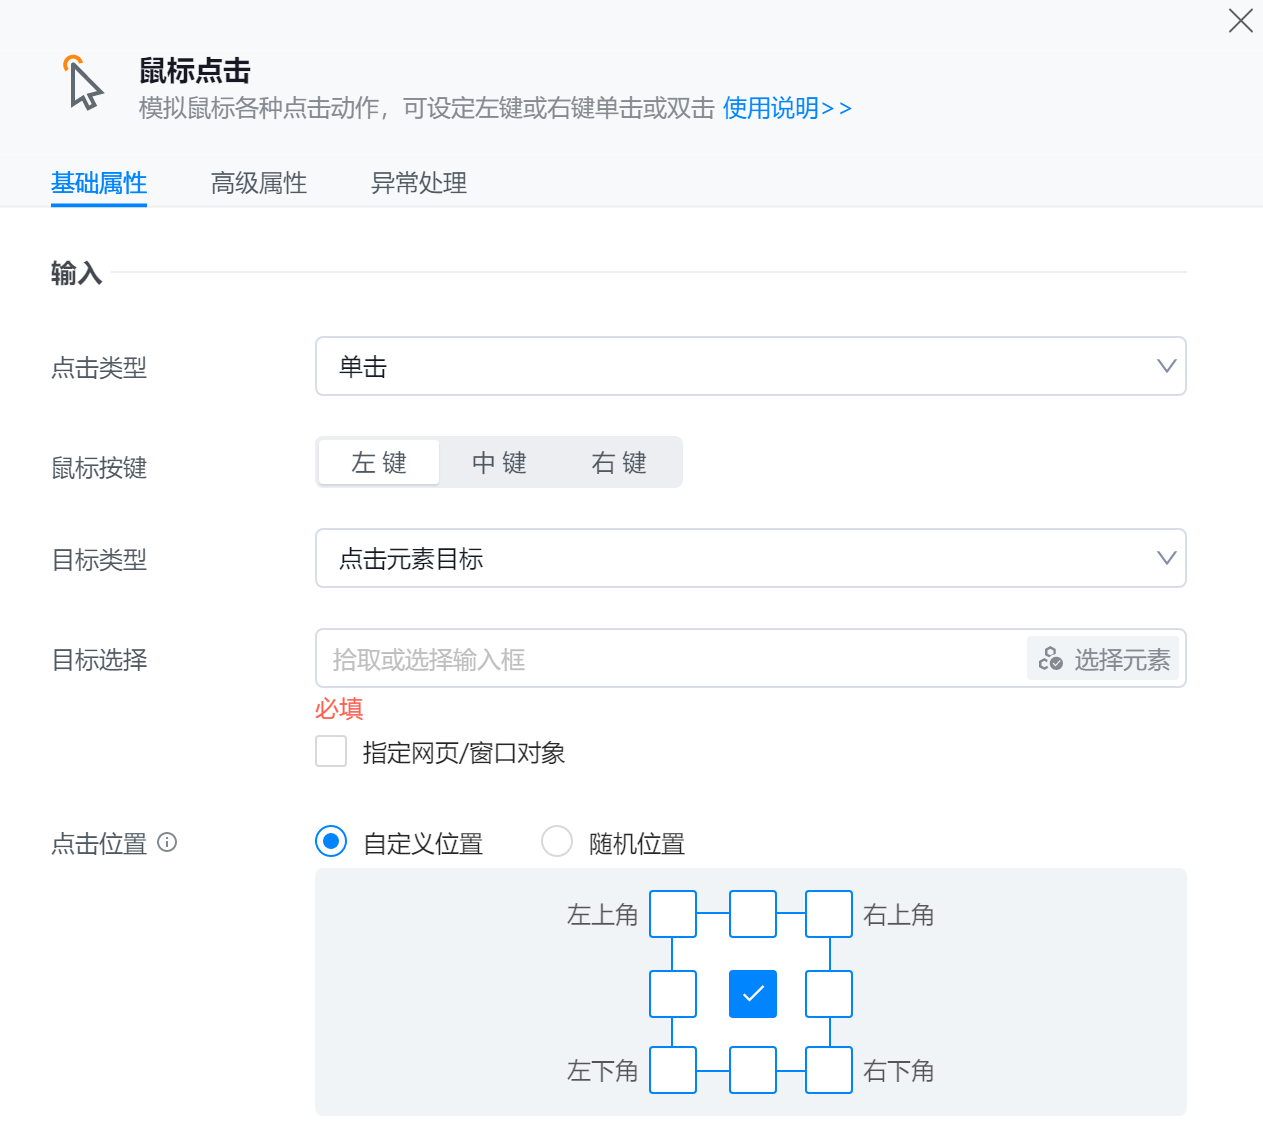Select the 自定义位置 radio button
The height and width of the screenshot is (1122, 1263).
coord(331,841)
